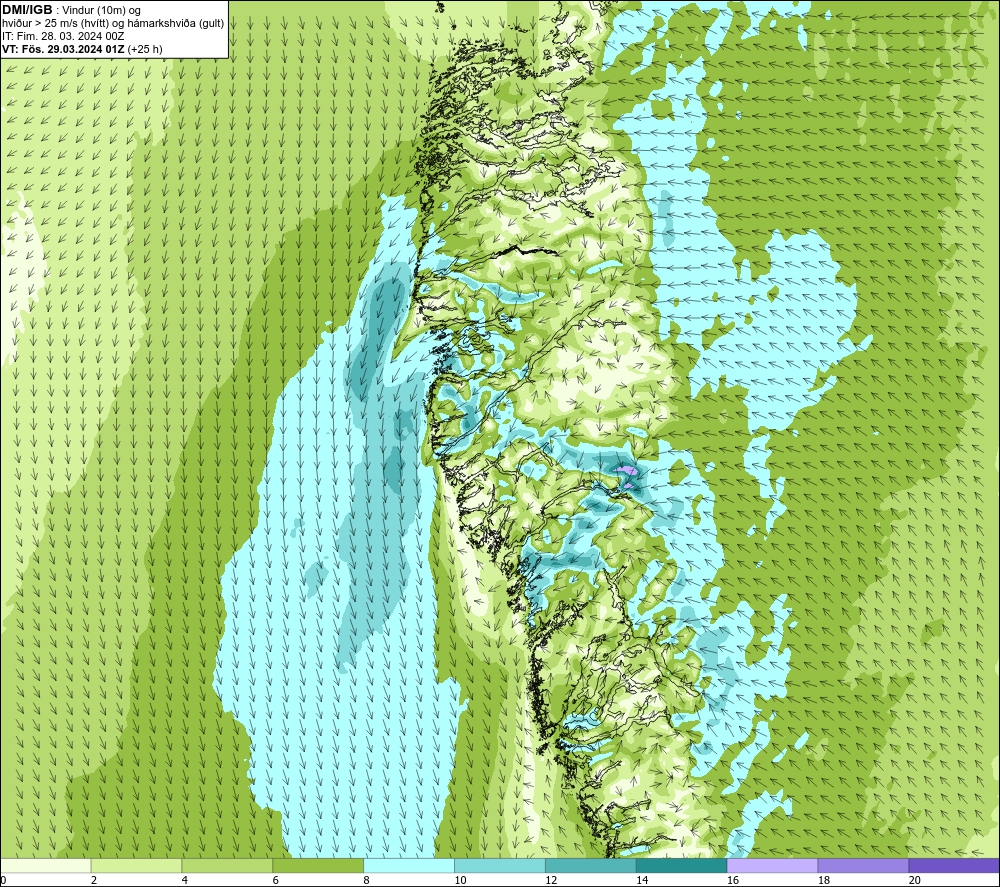The height and width of the screenshot is (887, 1000).
Task: Click the 'hviður > 25 m/s' description line
Action: [113, 24]
